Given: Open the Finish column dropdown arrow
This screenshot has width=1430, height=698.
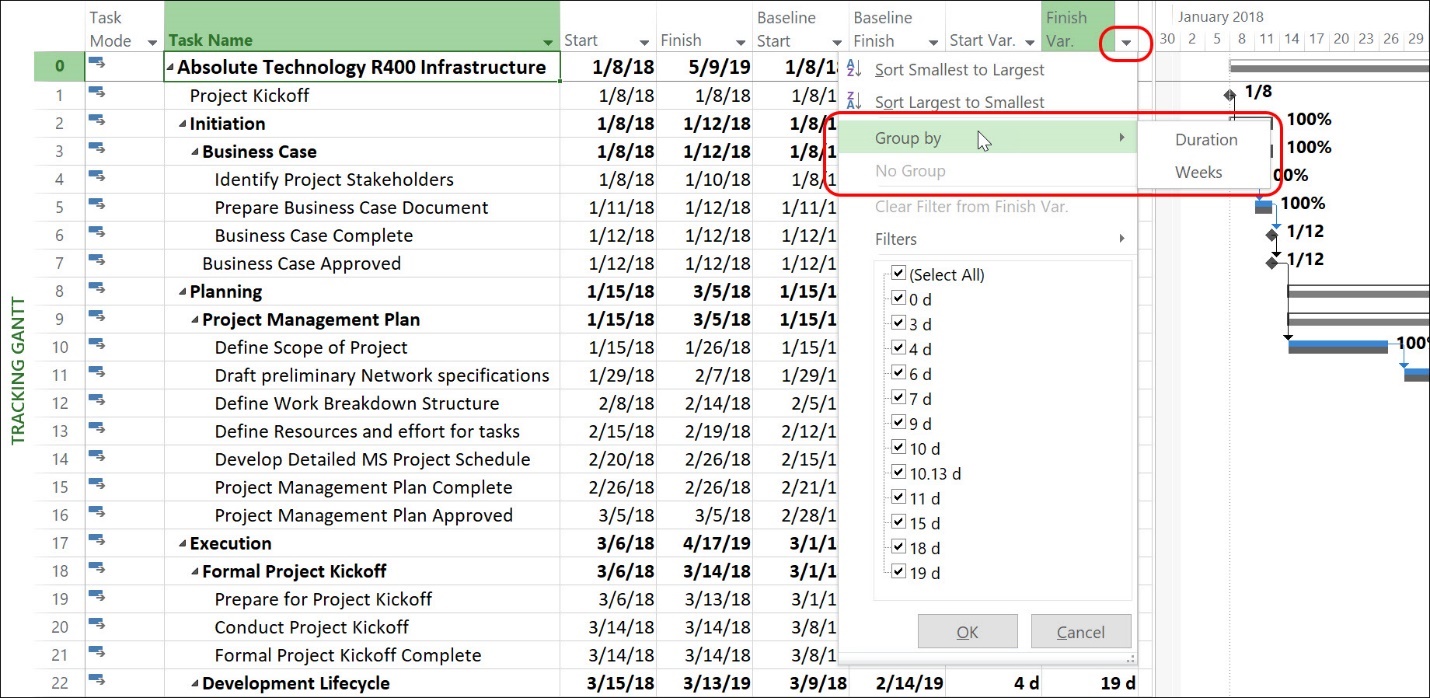Looking at the screenshot, I should tap(741, 42).
